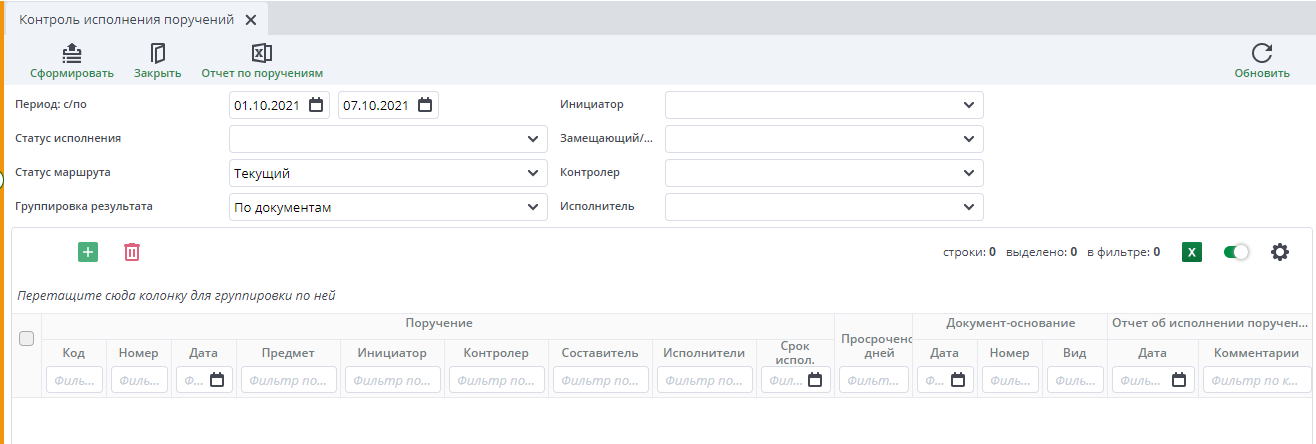The image size is (1316, 444).
Task: Check the select-all rows checkbox
Action: [27, 338]
